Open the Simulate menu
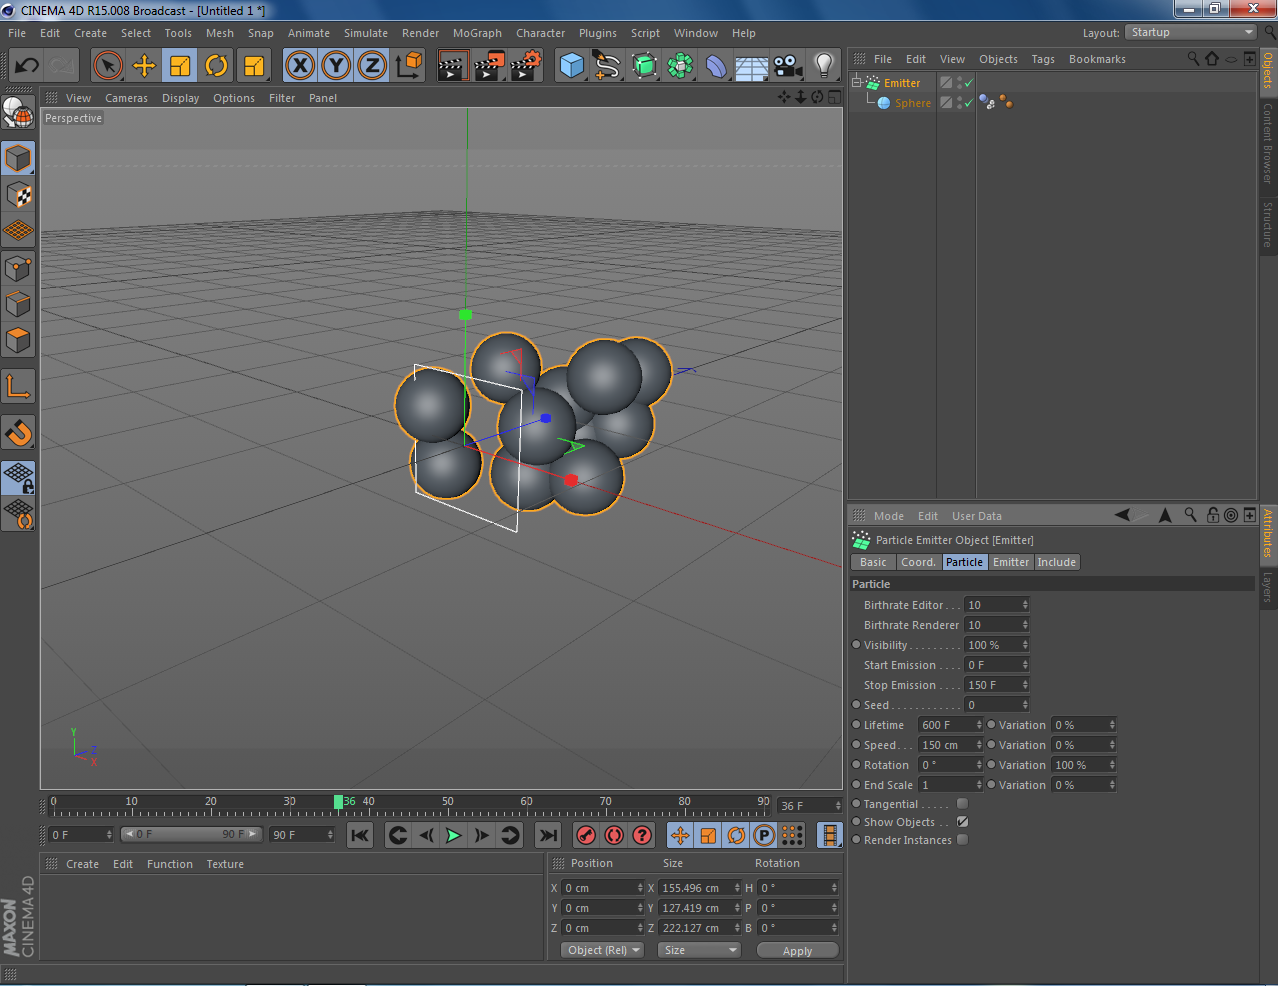 point(366,33)
